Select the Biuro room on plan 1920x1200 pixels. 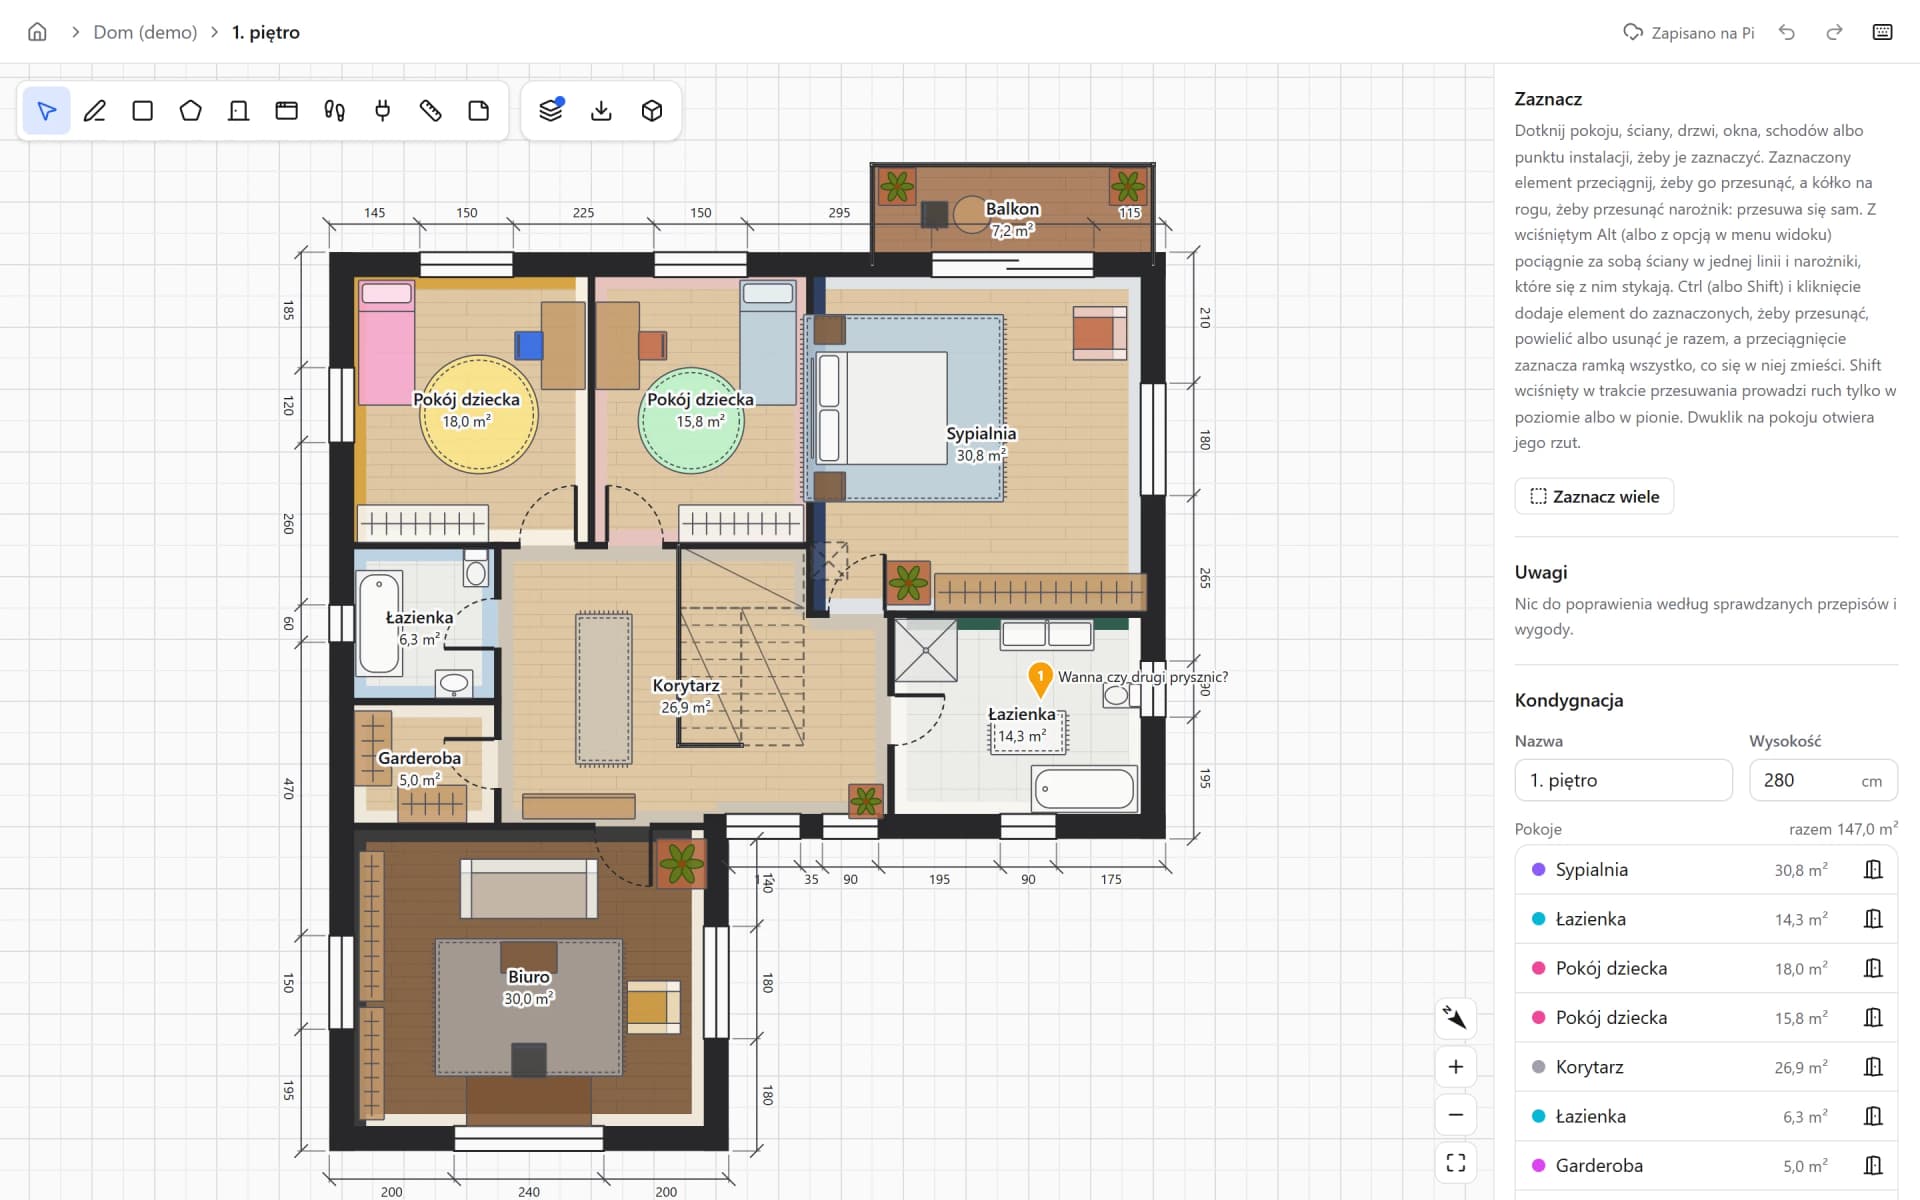pyautogui.click(x=529, y=987)
